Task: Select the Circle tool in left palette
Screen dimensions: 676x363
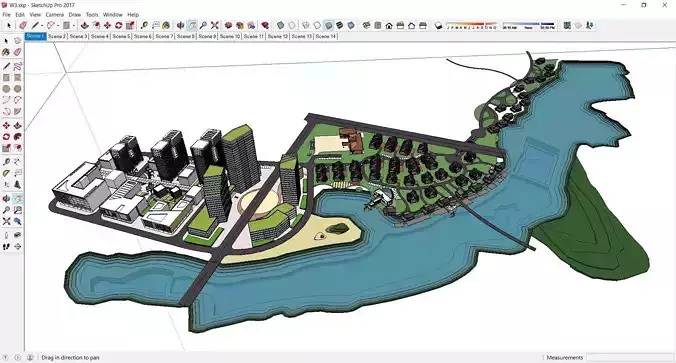Action: pos(6,89)
